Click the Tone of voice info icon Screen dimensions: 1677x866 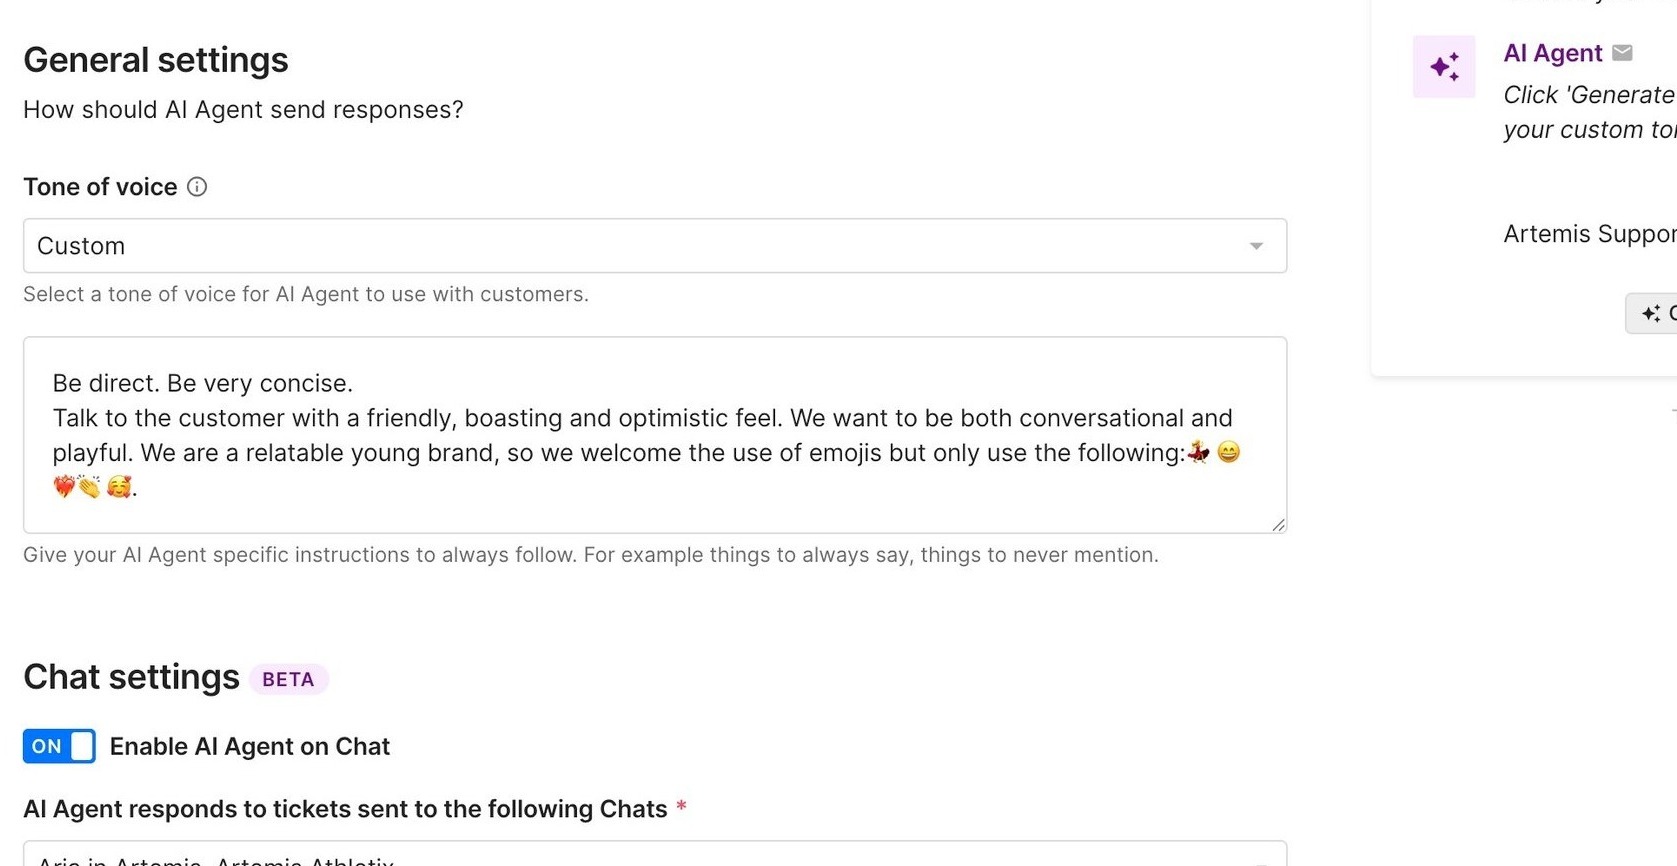click(x=197, y=187)
